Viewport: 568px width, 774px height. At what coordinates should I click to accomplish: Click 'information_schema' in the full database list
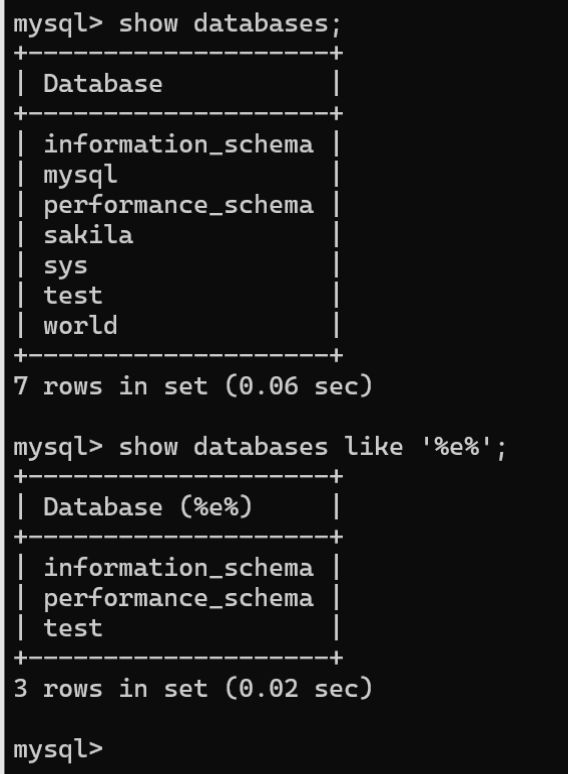point(178,145)
